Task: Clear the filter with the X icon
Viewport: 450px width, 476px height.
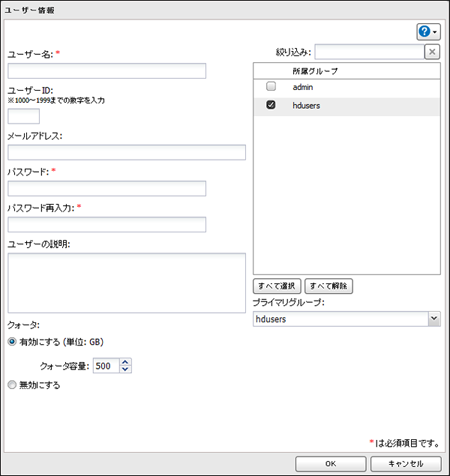Action: (432, 52)
